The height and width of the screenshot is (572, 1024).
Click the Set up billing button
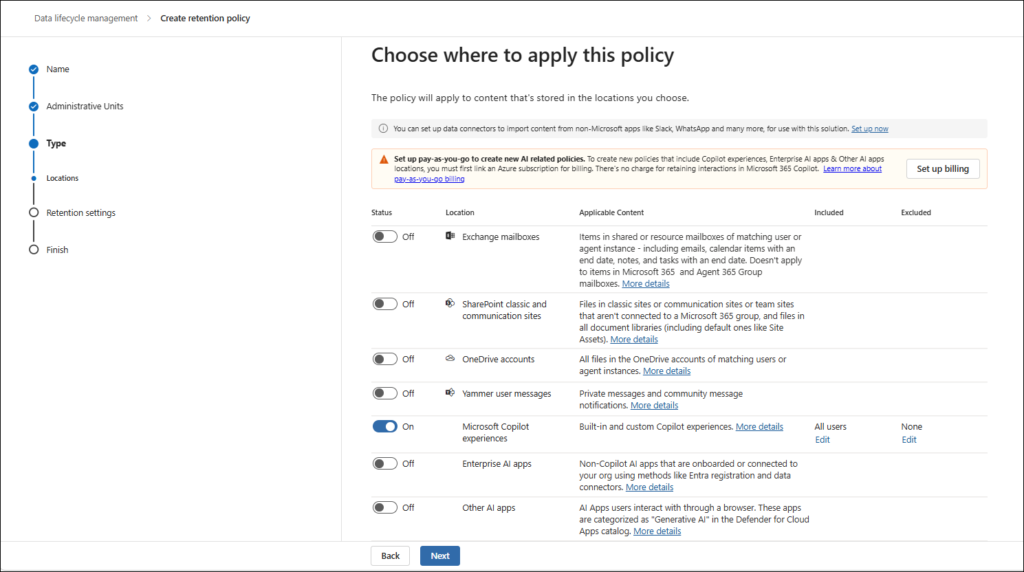(x=942, y=169)
